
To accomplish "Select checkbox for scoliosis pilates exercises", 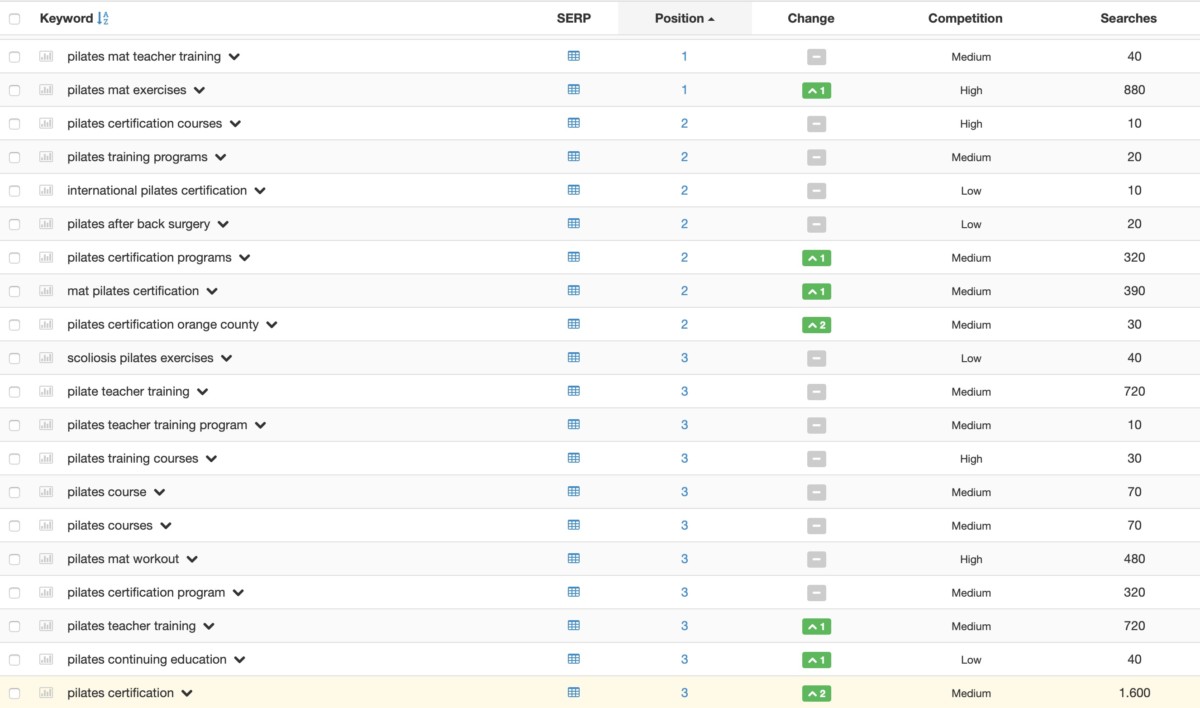I will coord(15,358).
